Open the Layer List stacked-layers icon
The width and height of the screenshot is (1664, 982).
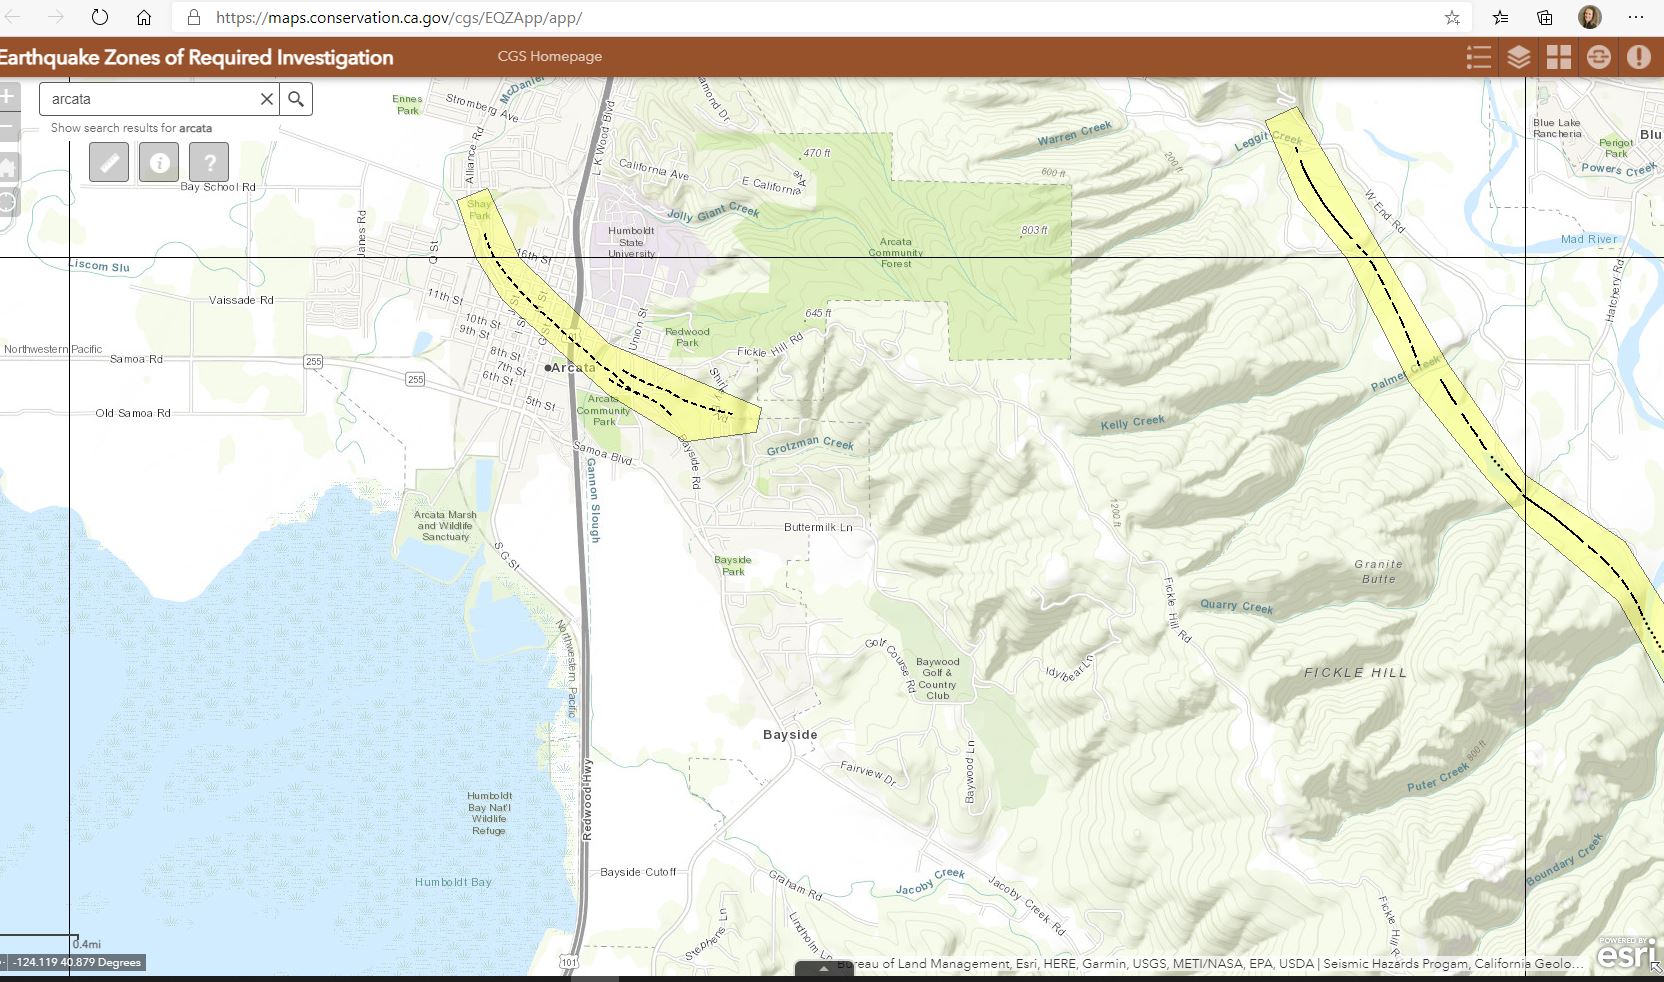click(x=1518, y=57)
